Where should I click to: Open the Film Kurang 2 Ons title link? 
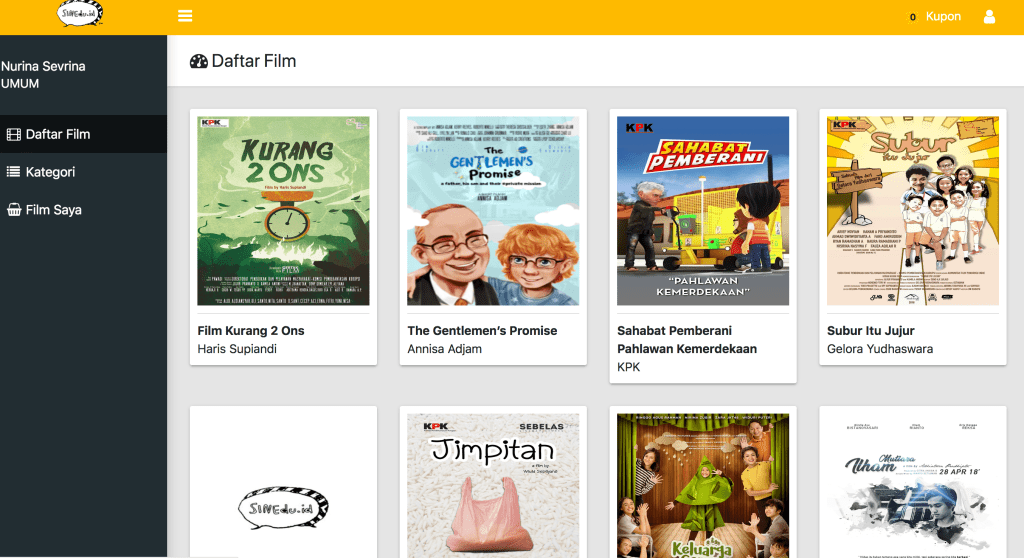pyautogui.click(x=251, y=331)
